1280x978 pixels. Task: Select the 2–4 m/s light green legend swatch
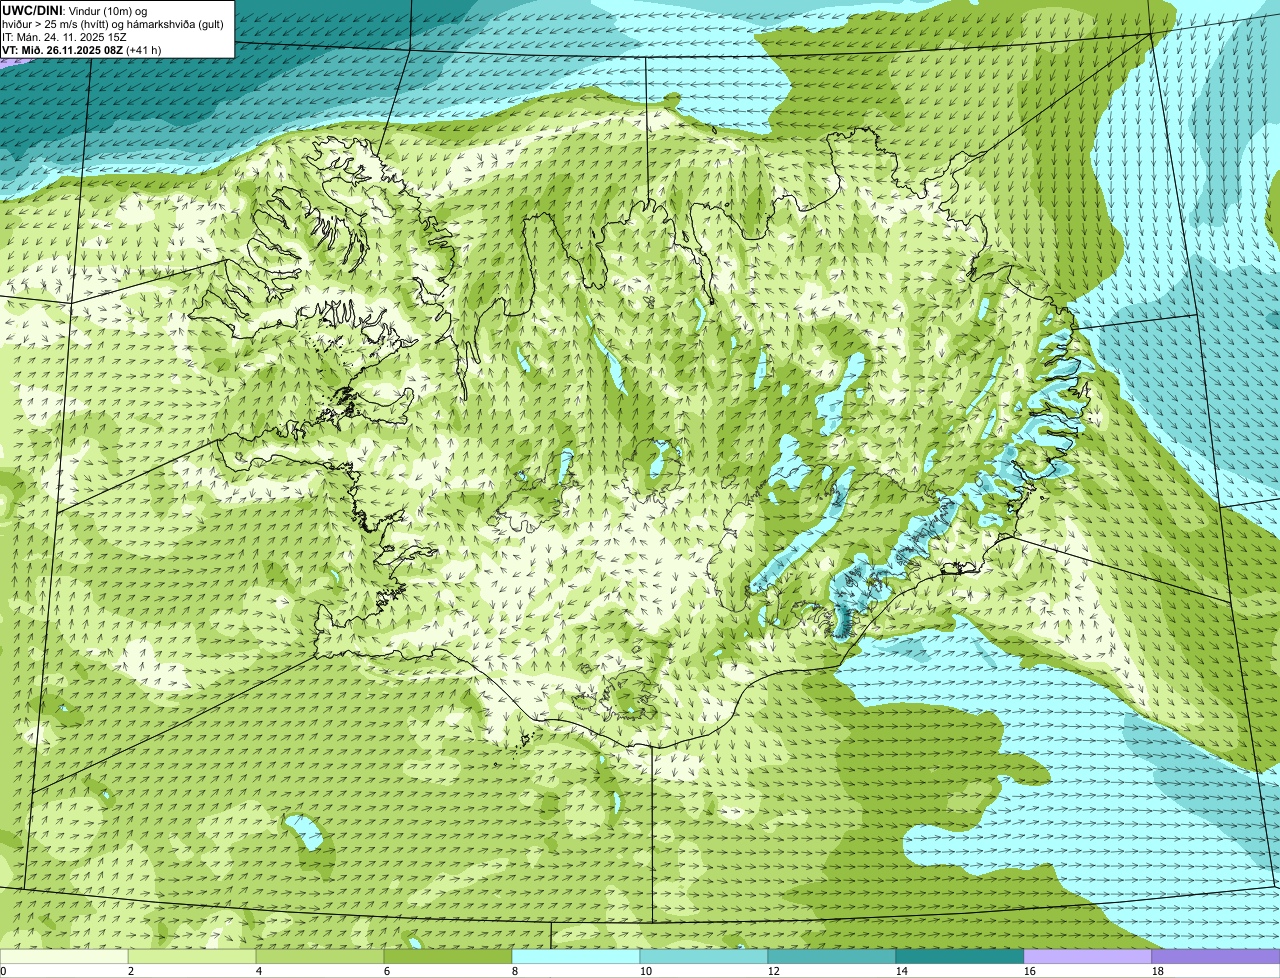tap(192, 956)
